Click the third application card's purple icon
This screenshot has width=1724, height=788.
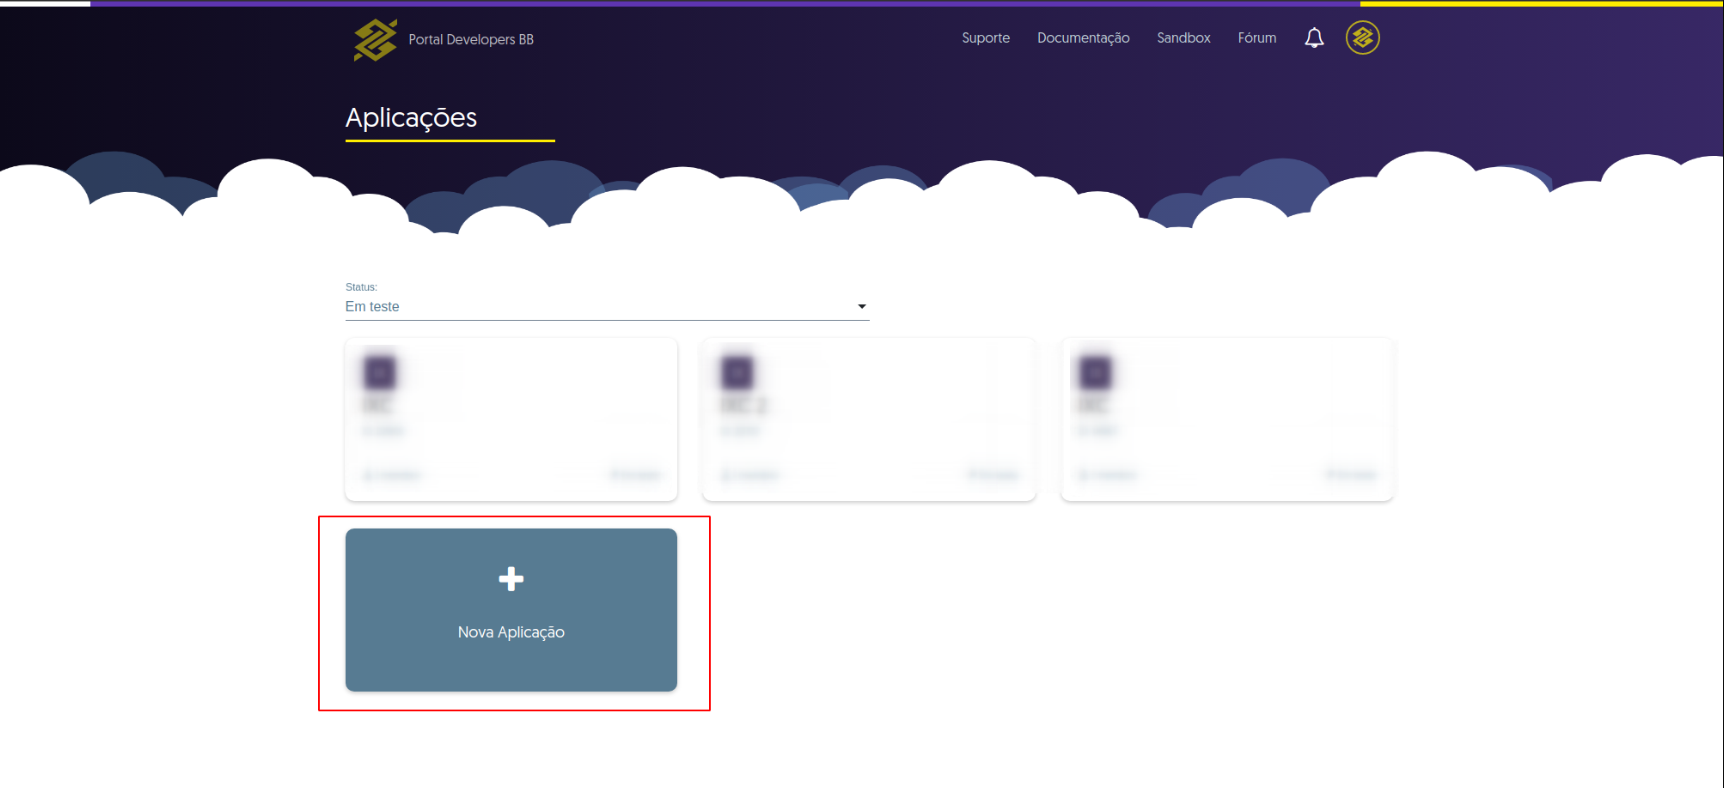coord(1095,373)
